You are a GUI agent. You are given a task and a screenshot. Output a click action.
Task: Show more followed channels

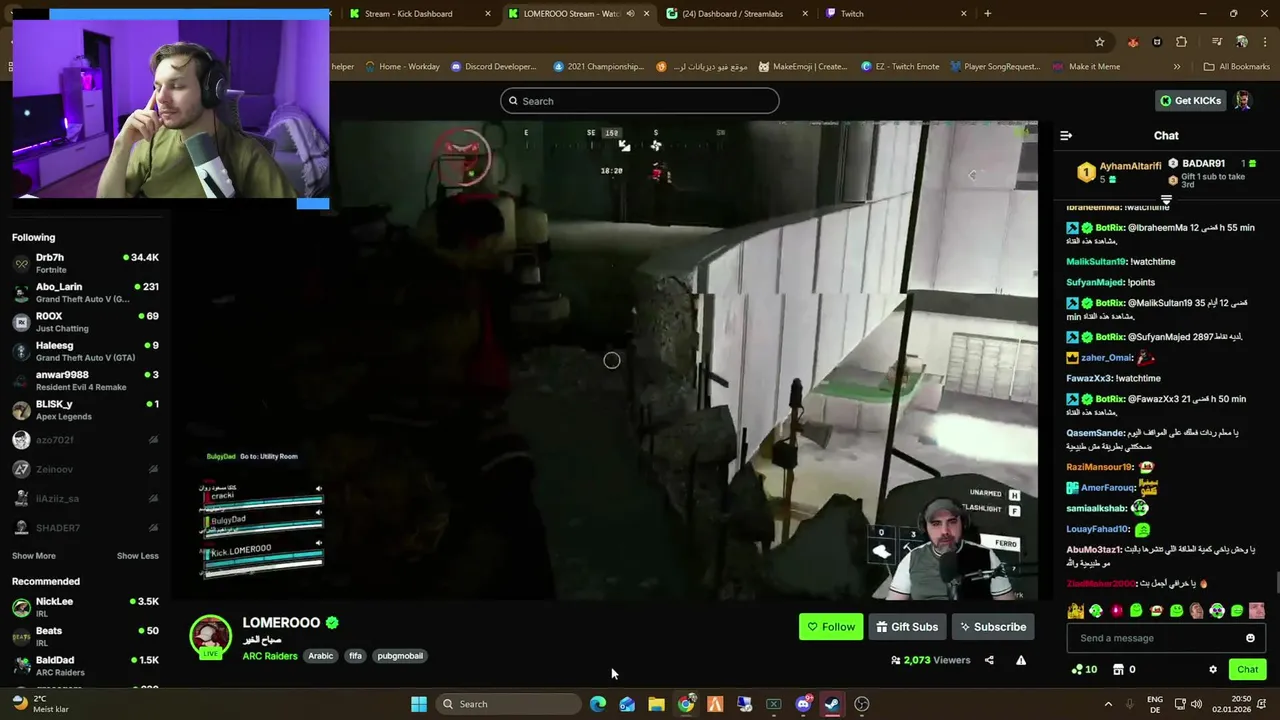click(34, 556)
